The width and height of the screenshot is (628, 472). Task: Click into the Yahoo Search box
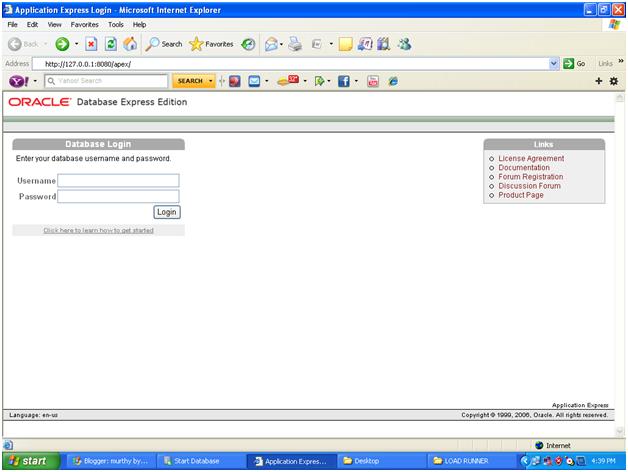click(107, 81)
